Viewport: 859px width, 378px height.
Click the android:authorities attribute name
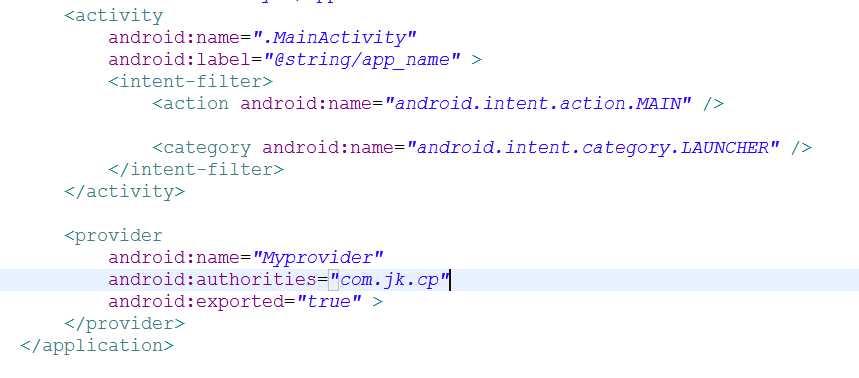213,279
